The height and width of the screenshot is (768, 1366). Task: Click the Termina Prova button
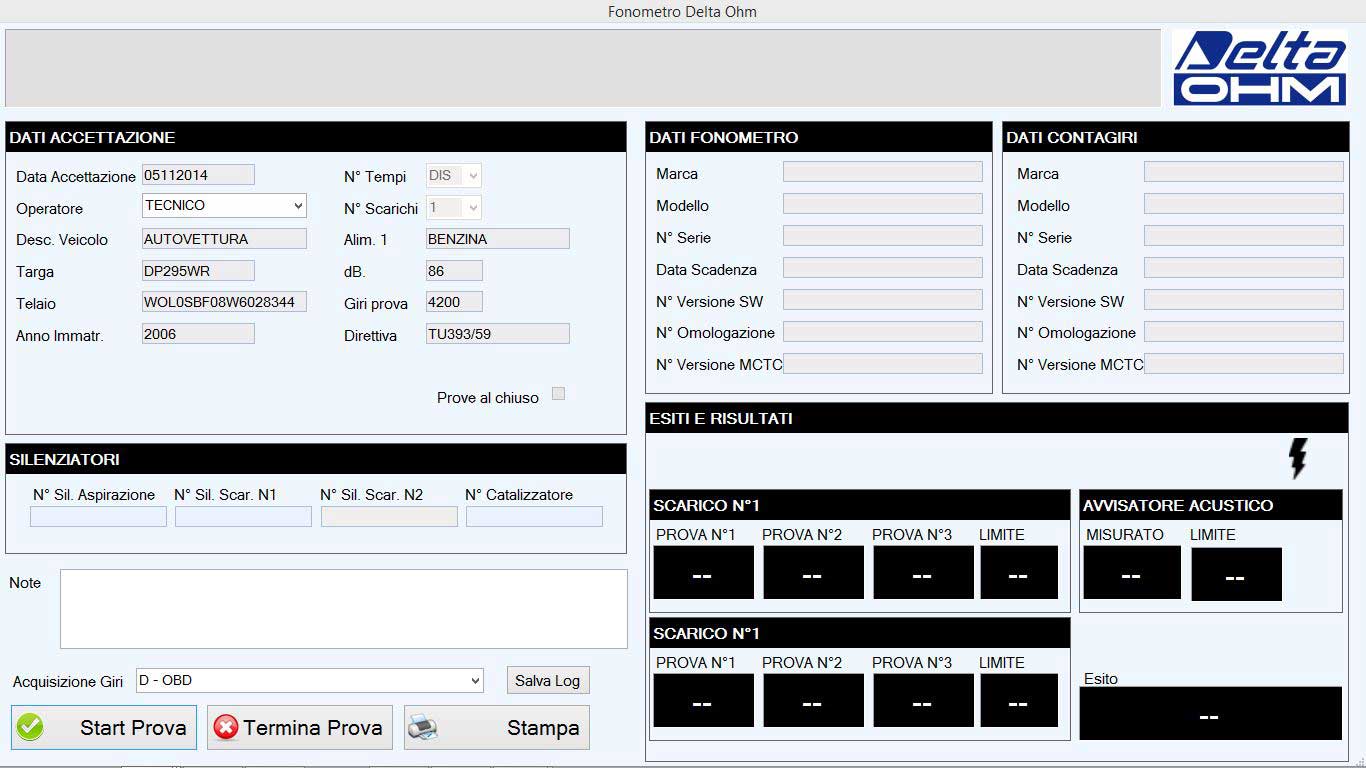coord(300,728)
